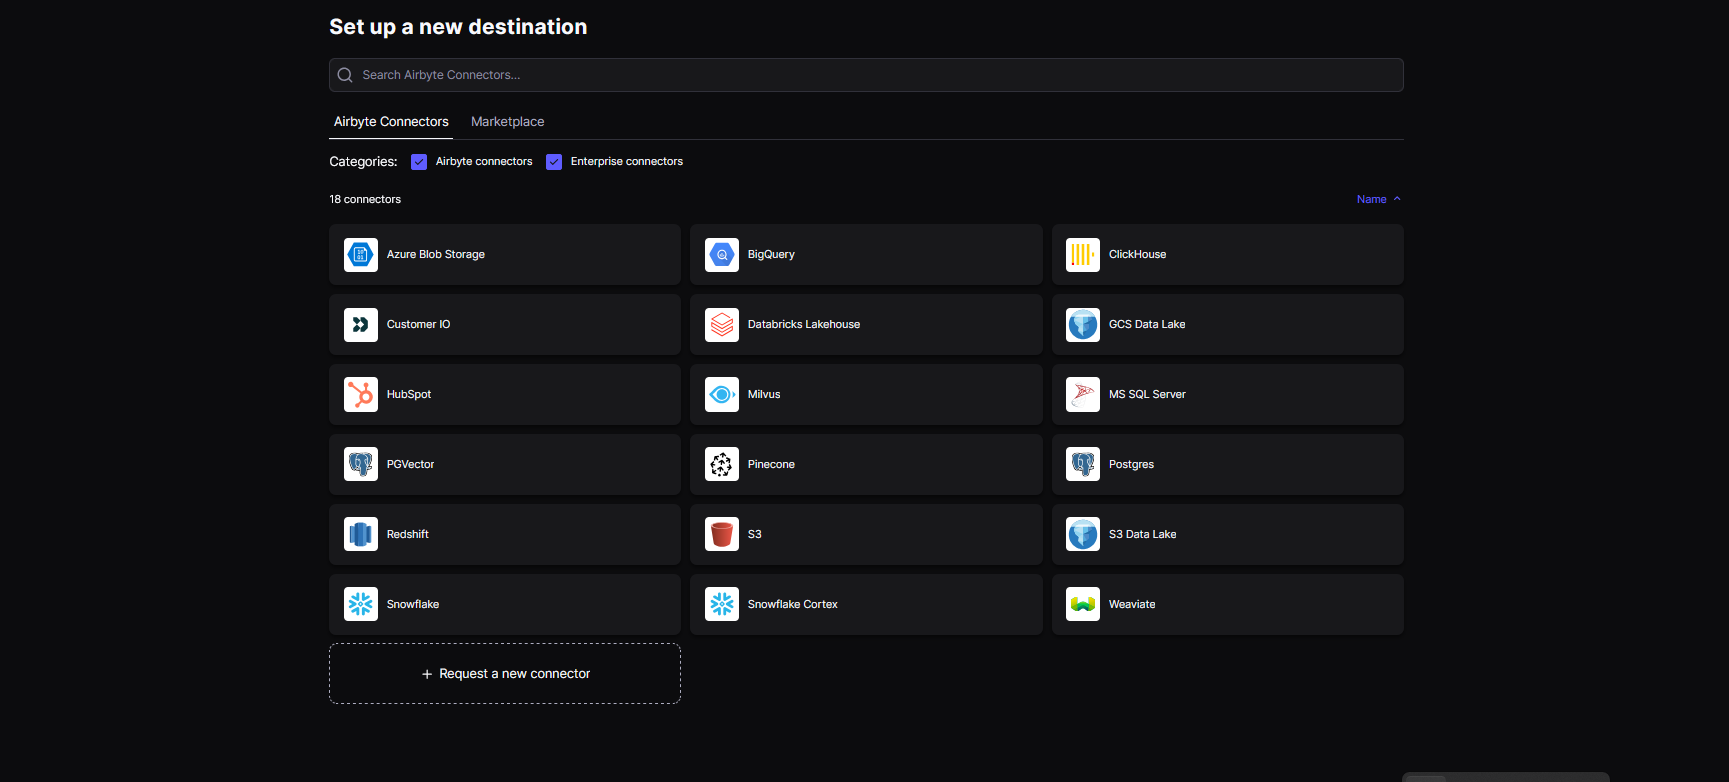The width and height of the screenshot is (1729, 782).
Task: Click Request a new connector button
Action: tap(505, 674)
